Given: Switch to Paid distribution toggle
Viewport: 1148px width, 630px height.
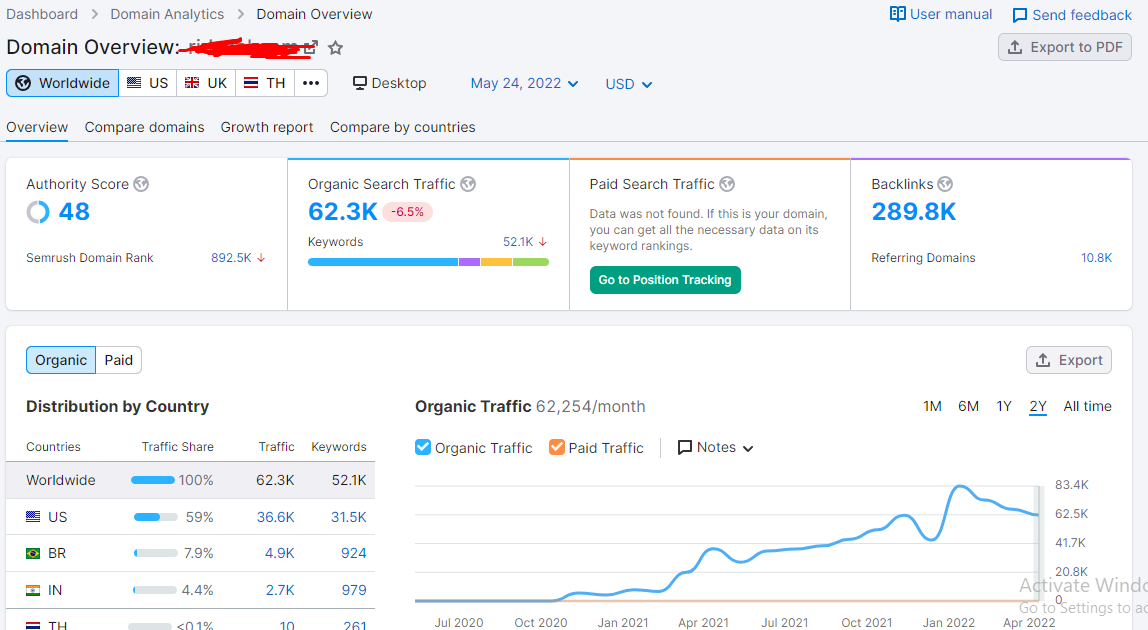Looking at the screenshot, I should tap(119, 360).
